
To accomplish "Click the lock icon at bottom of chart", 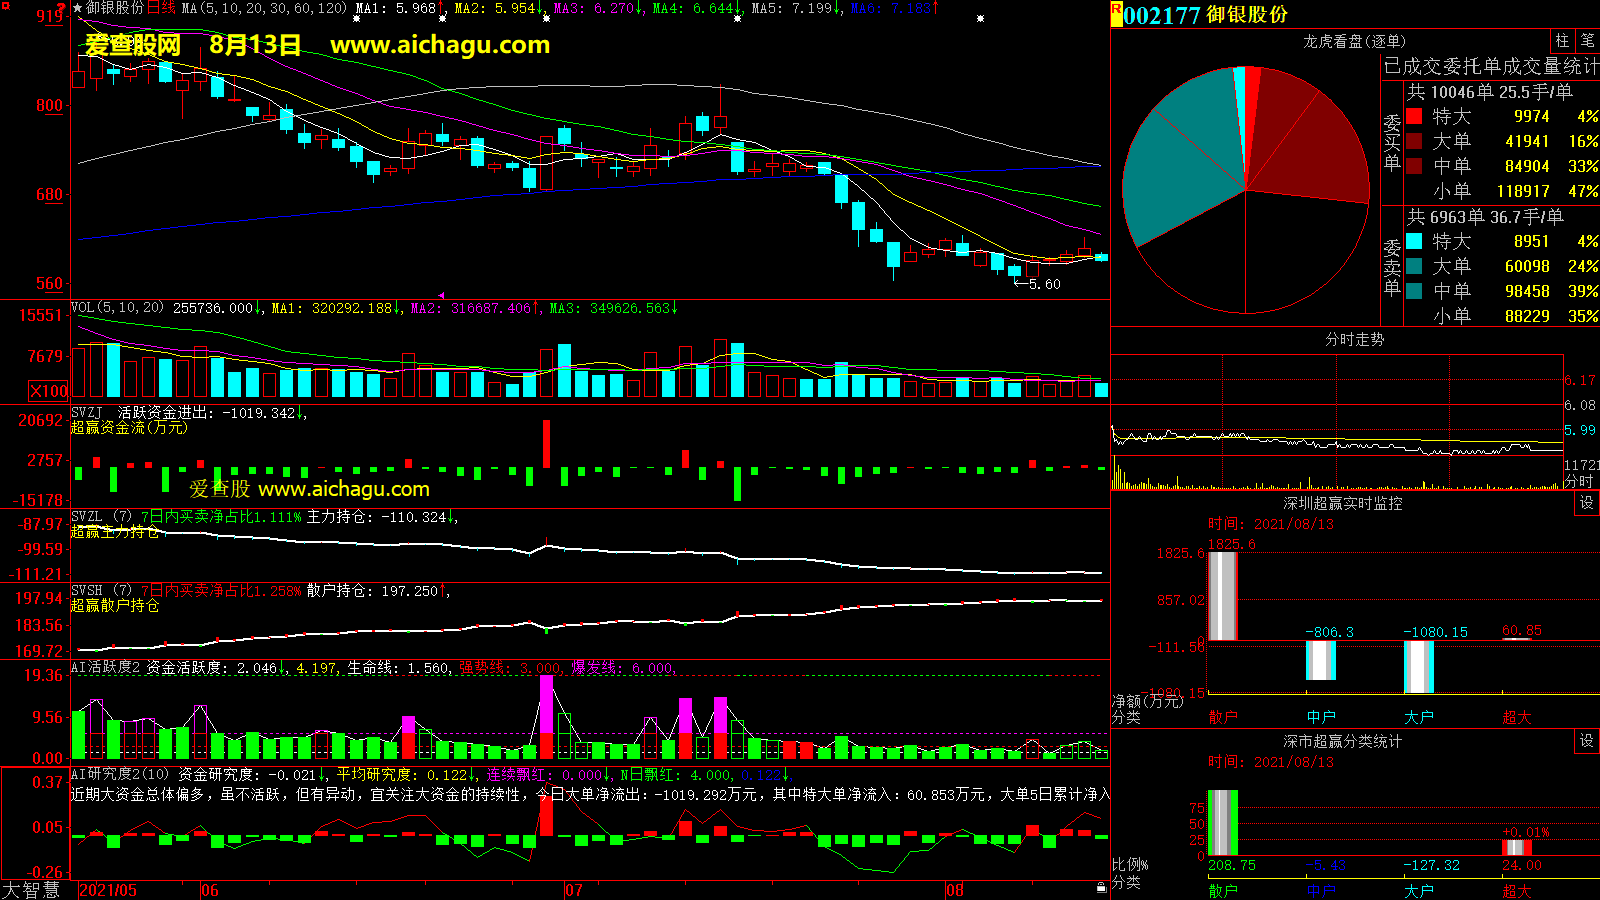I will coord(1101,887).
